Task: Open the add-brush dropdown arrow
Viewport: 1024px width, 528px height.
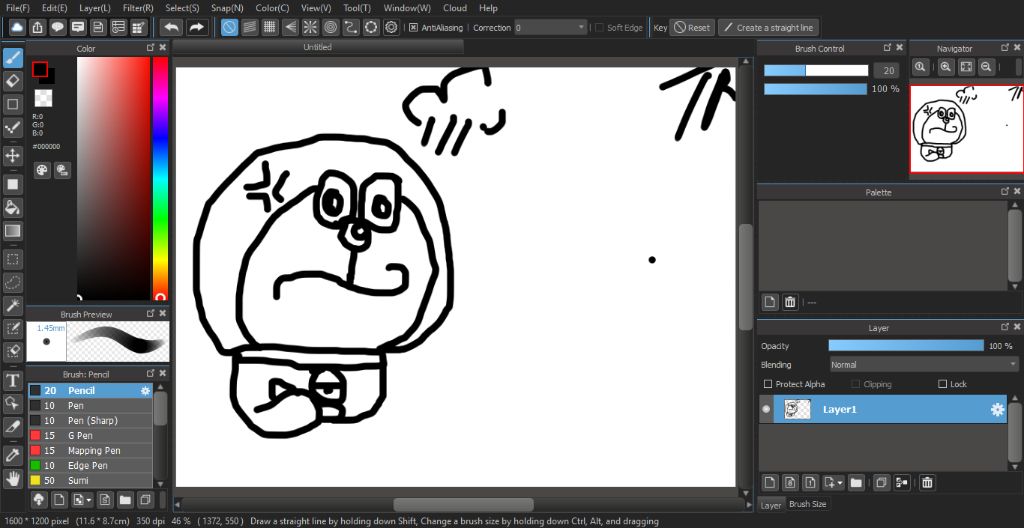Action: tap(89, 500)
